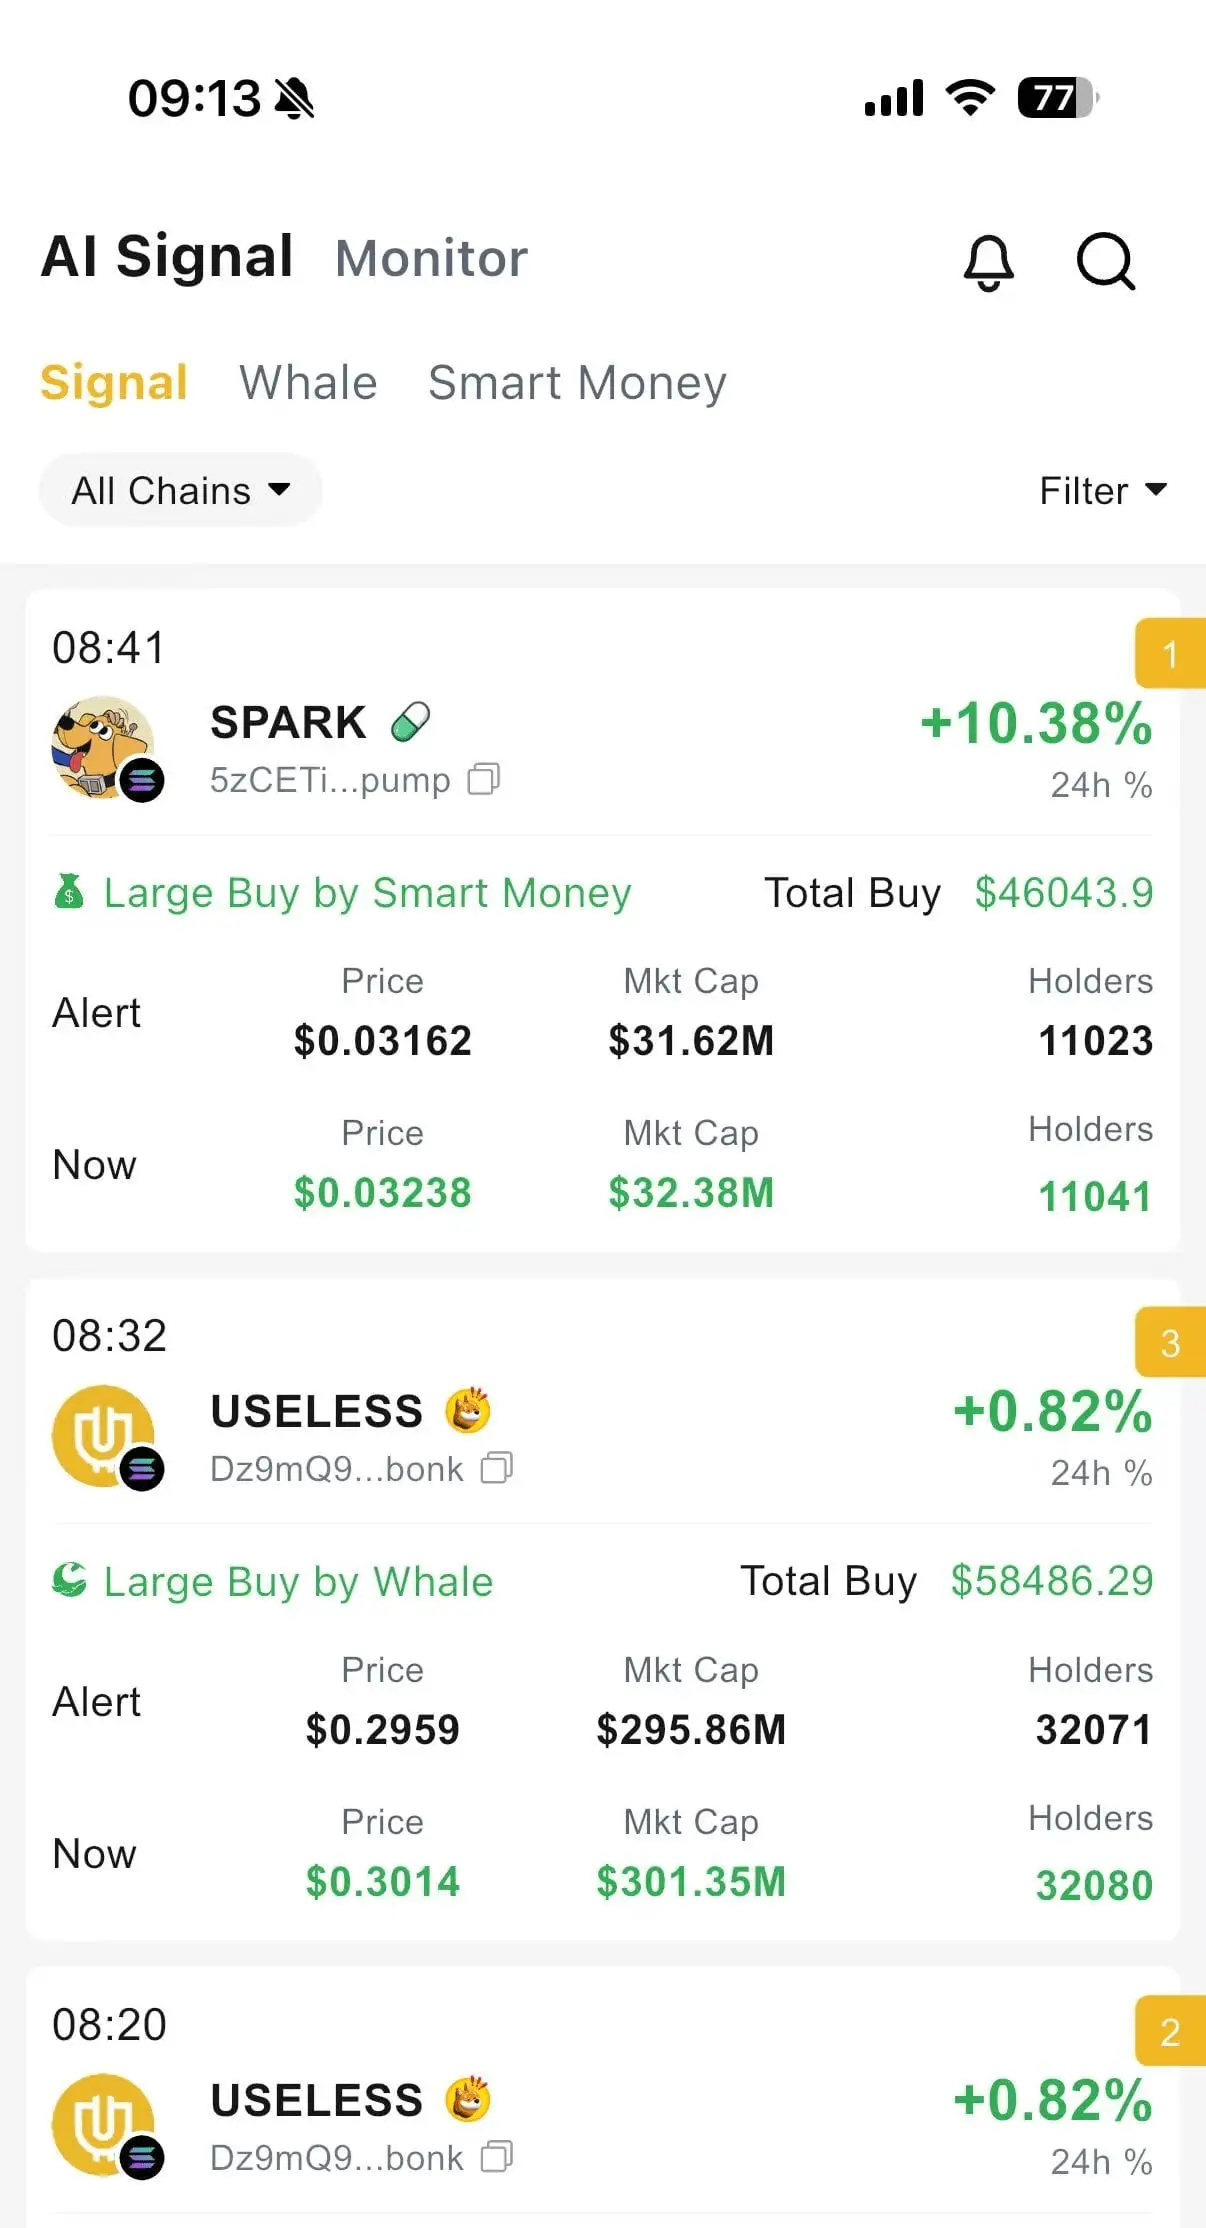Tap bonk emoji icon beside USELESS 08:32
This screenshot has width=1206, height=2228.
coord(468,1410)
